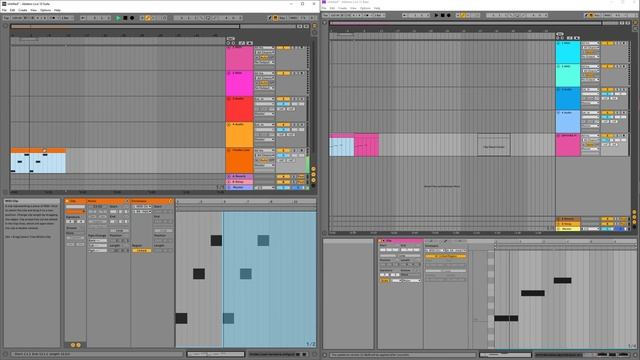Screen dimensions: 640x360
Task: Open envelope device chooser in left clip view
Action: [141, 207]
